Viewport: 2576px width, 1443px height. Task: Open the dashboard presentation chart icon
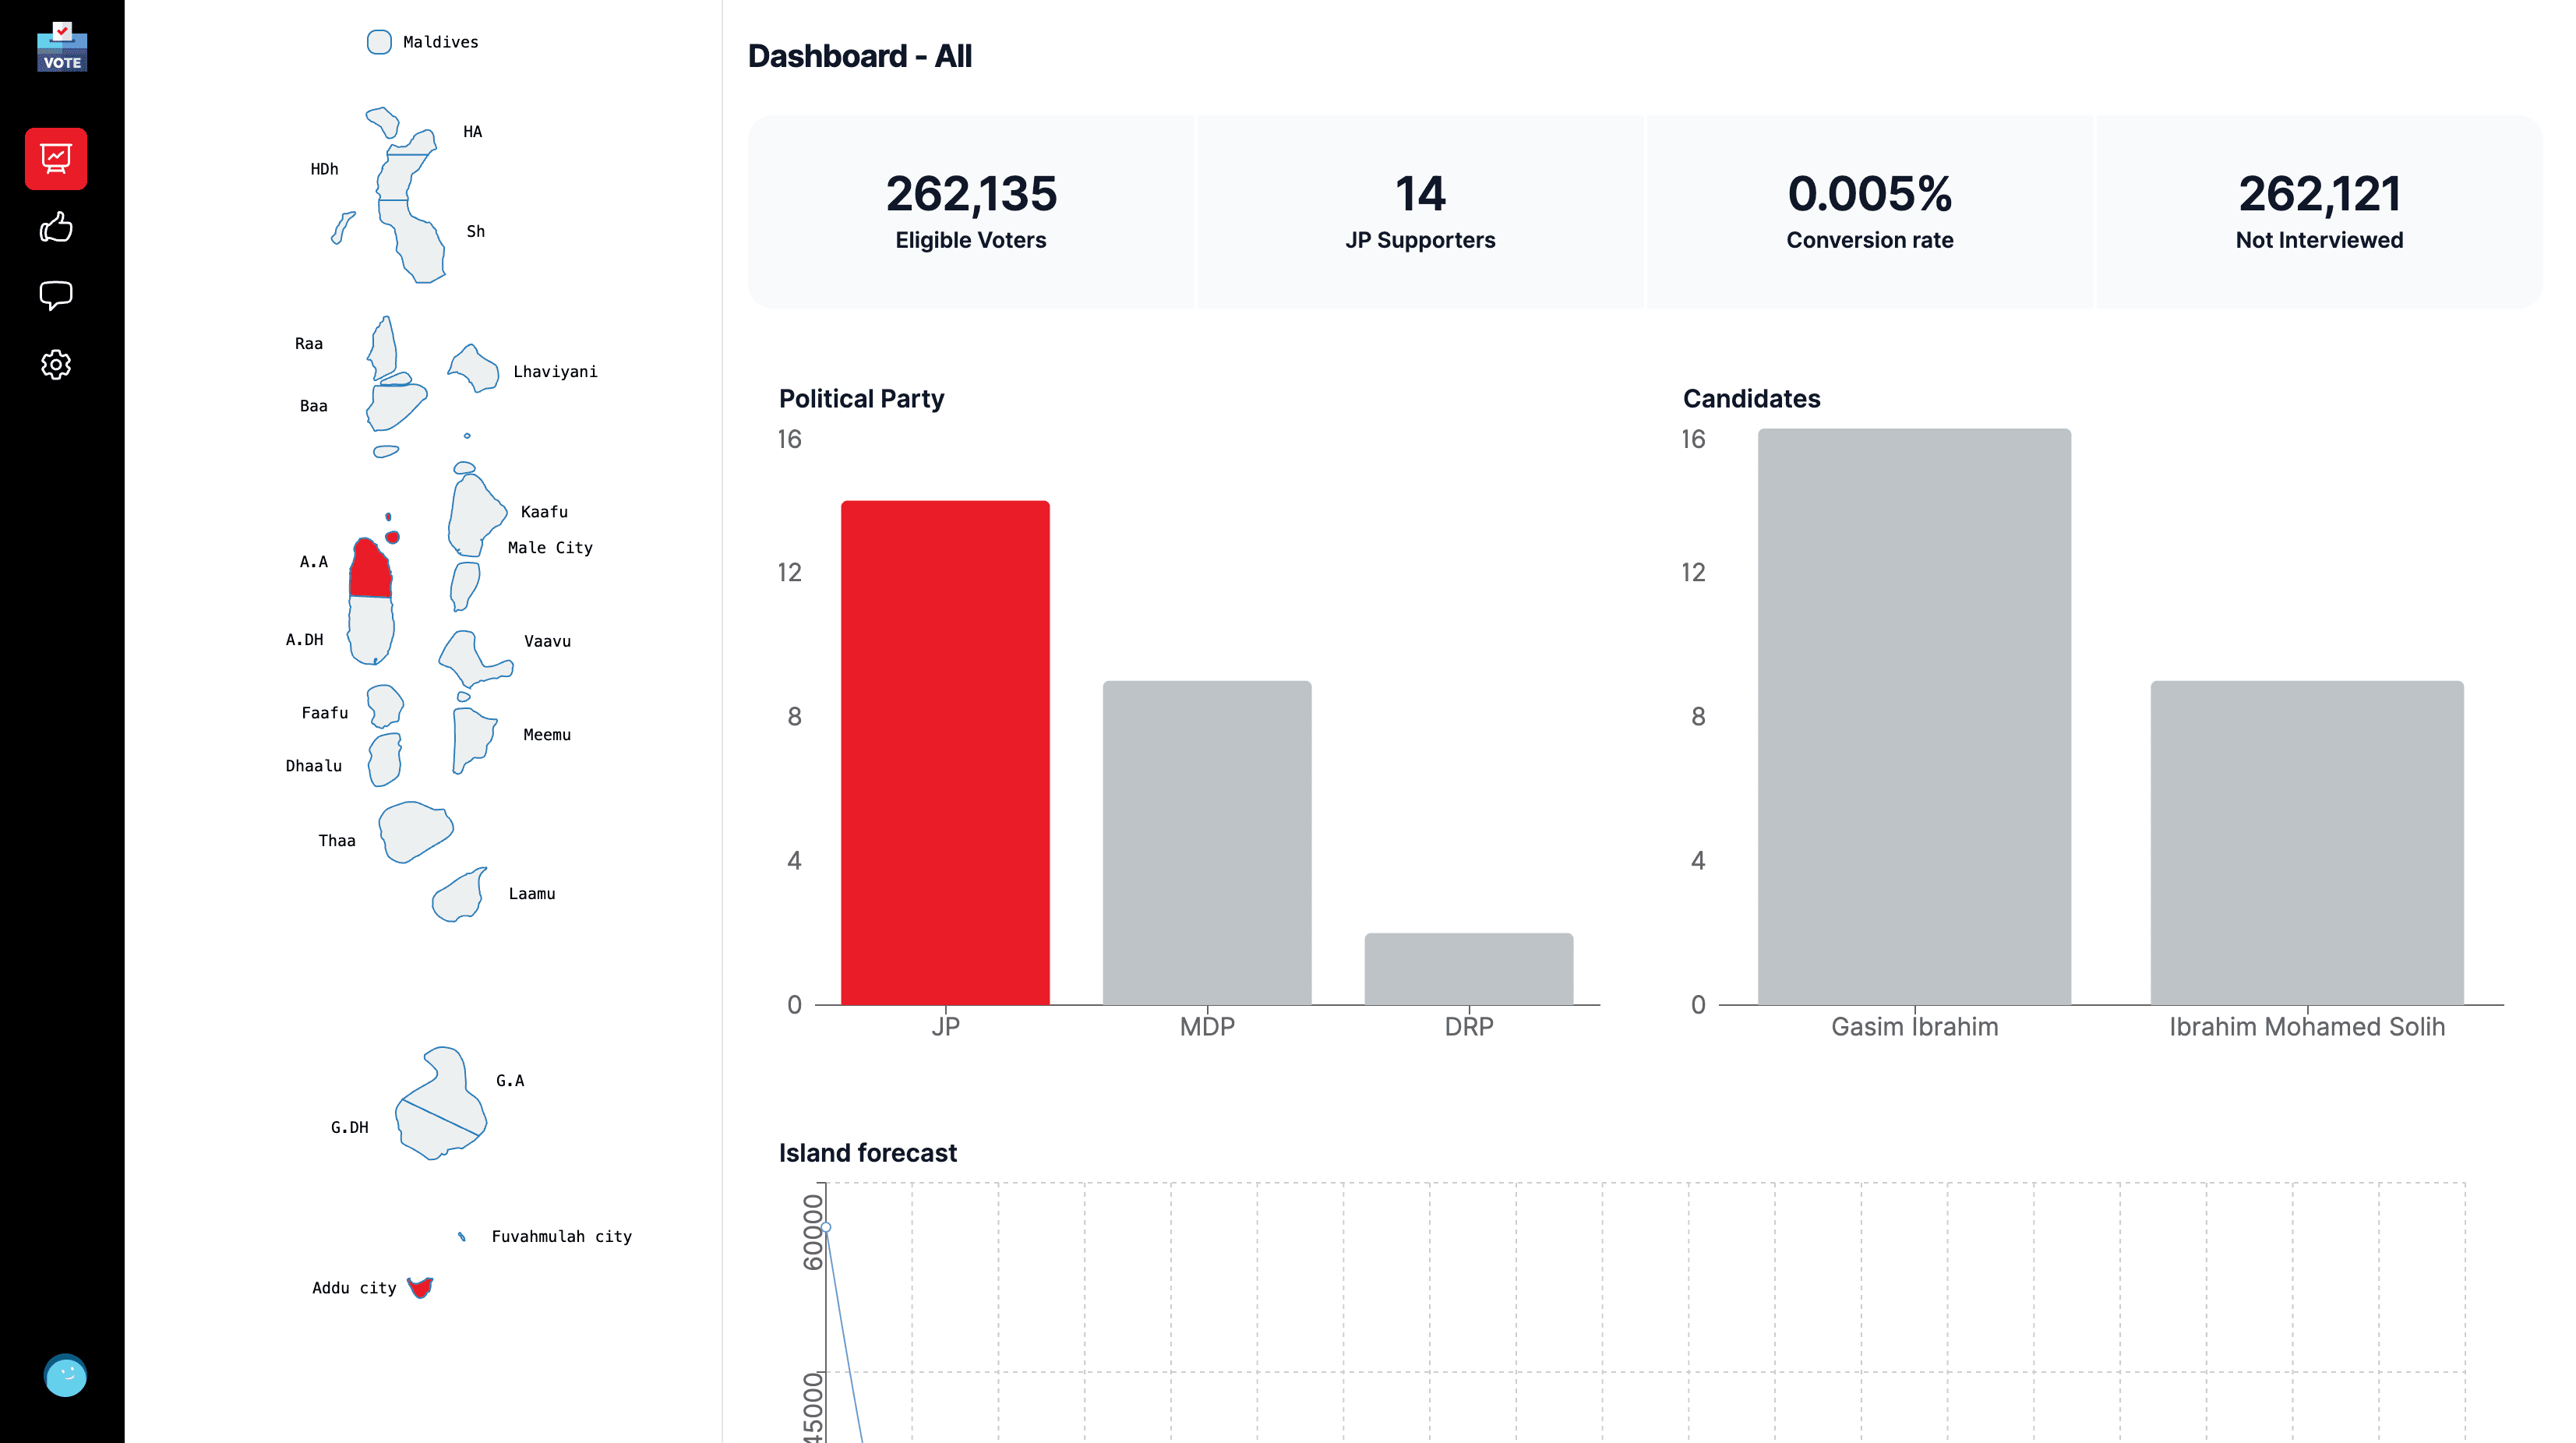click(x=56, y=158)
